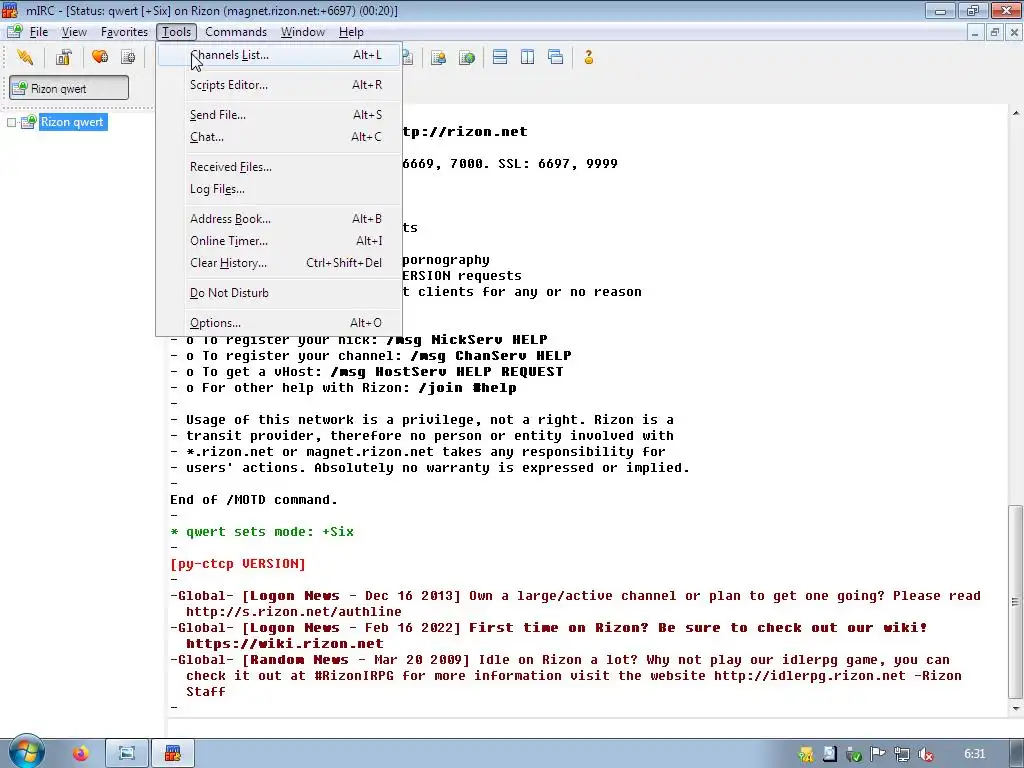Select Chat in the Tools menu
Screen dimensions: 1024x768
pyautogui.click(x=279, y=137)
